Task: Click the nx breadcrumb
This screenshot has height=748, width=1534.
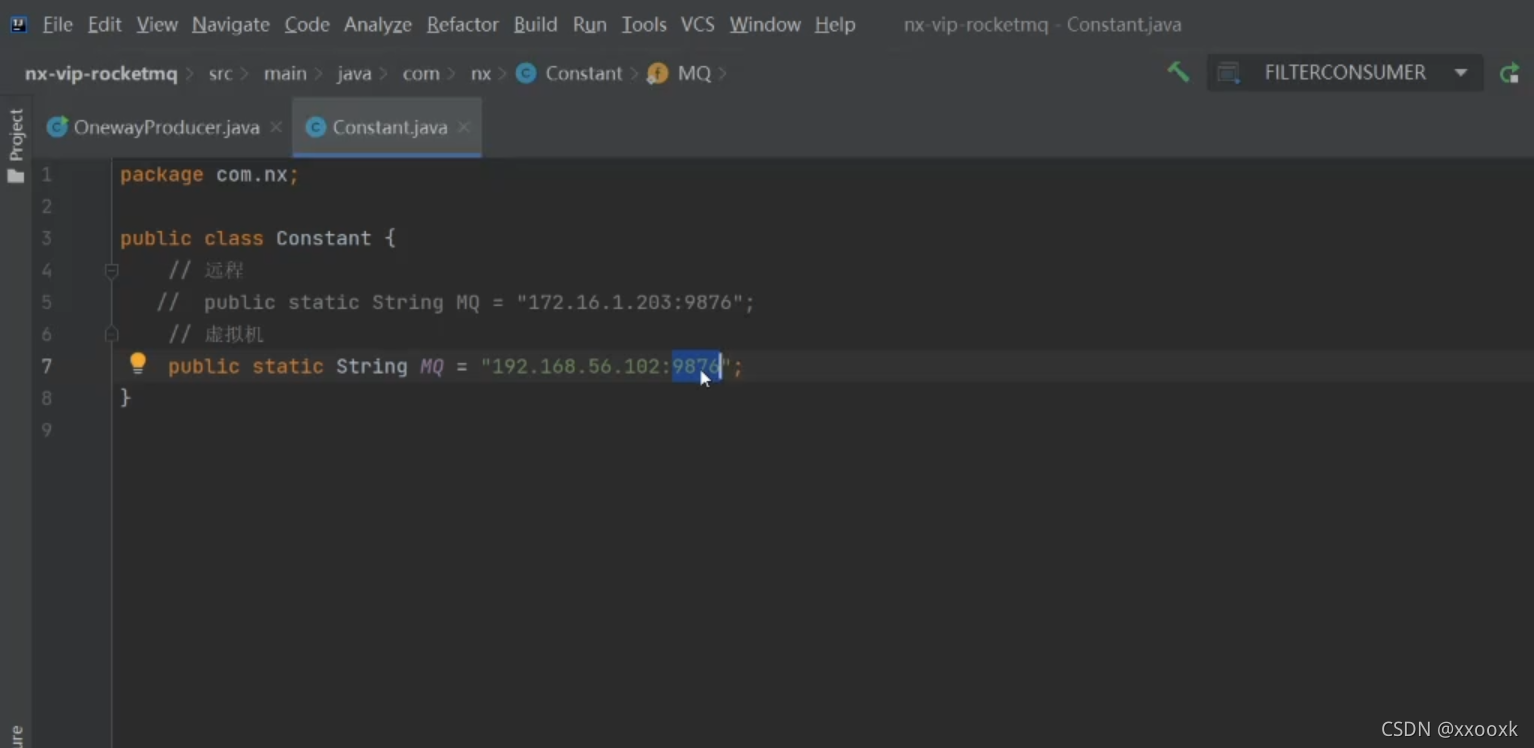Action: [x=481, y=73]
